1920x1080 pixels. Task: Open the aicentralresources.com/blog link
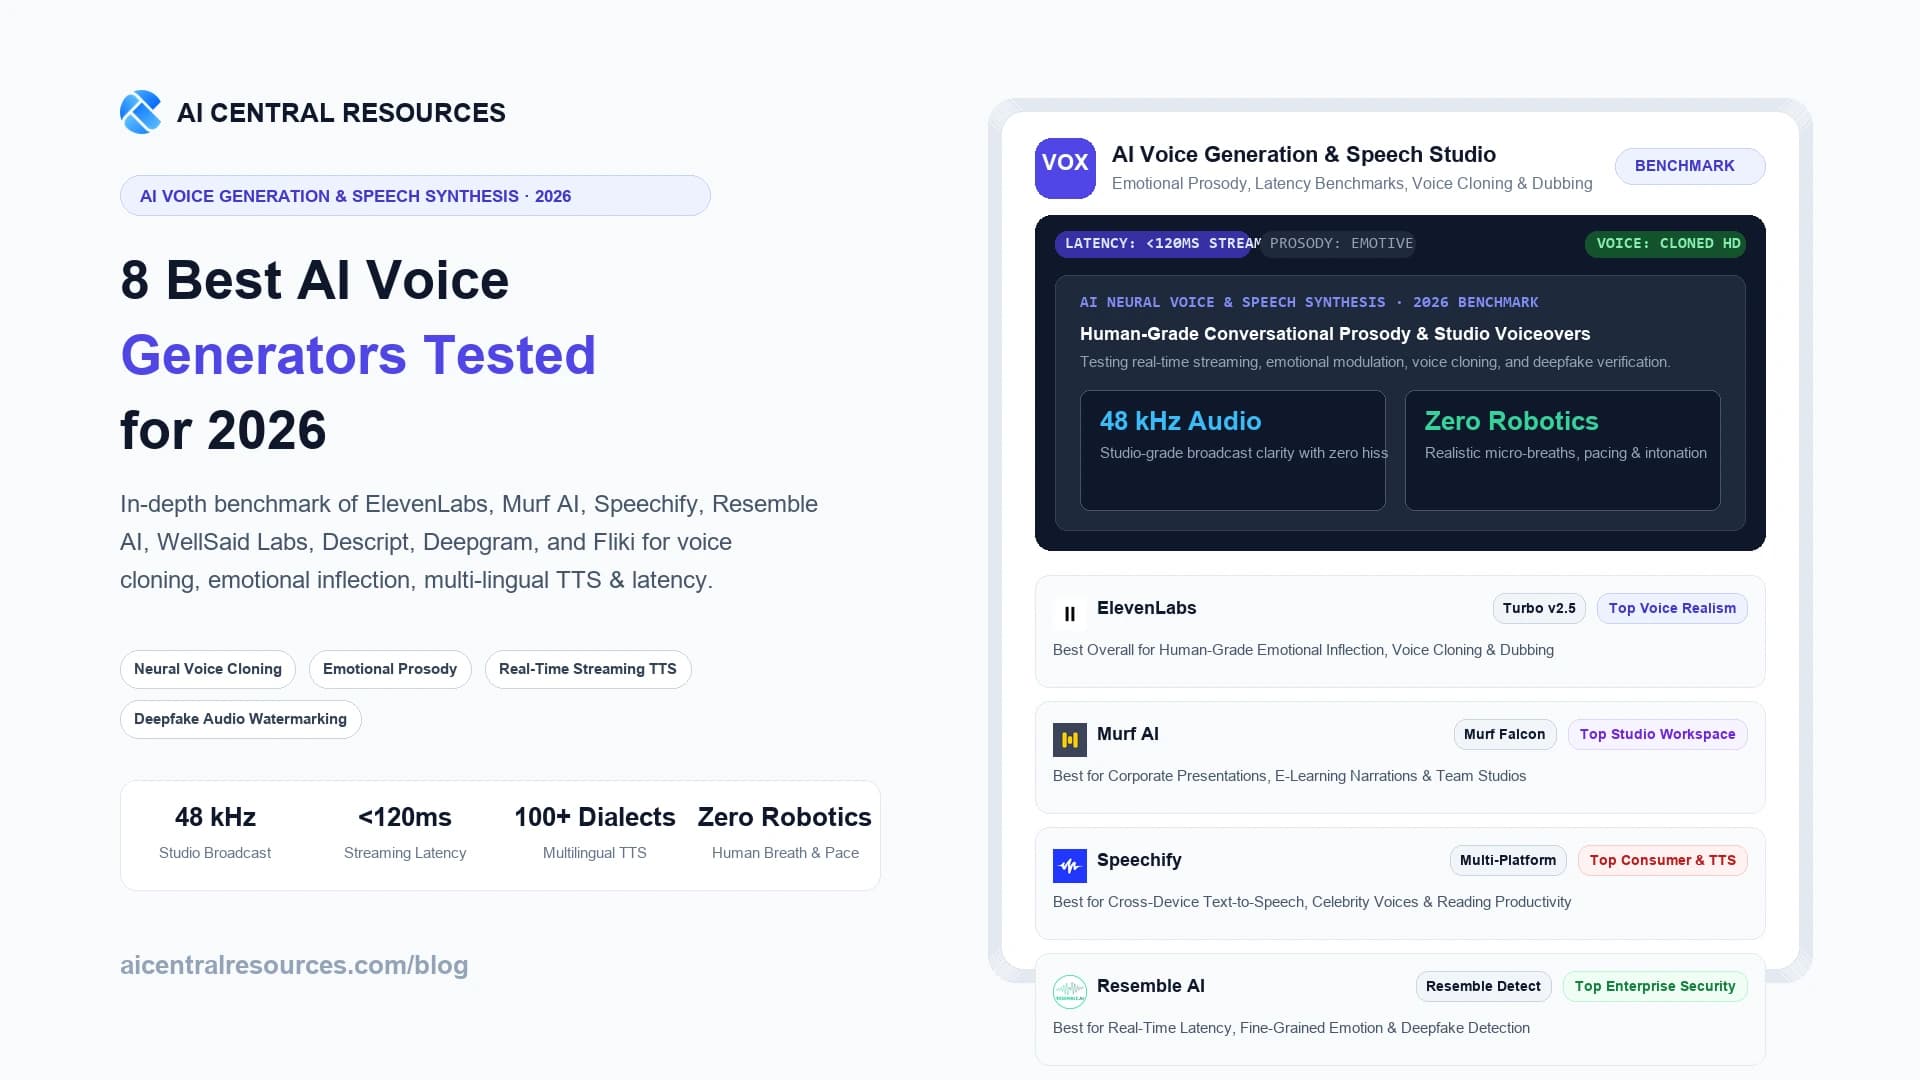pyautogui.click(x=294, y=965)
